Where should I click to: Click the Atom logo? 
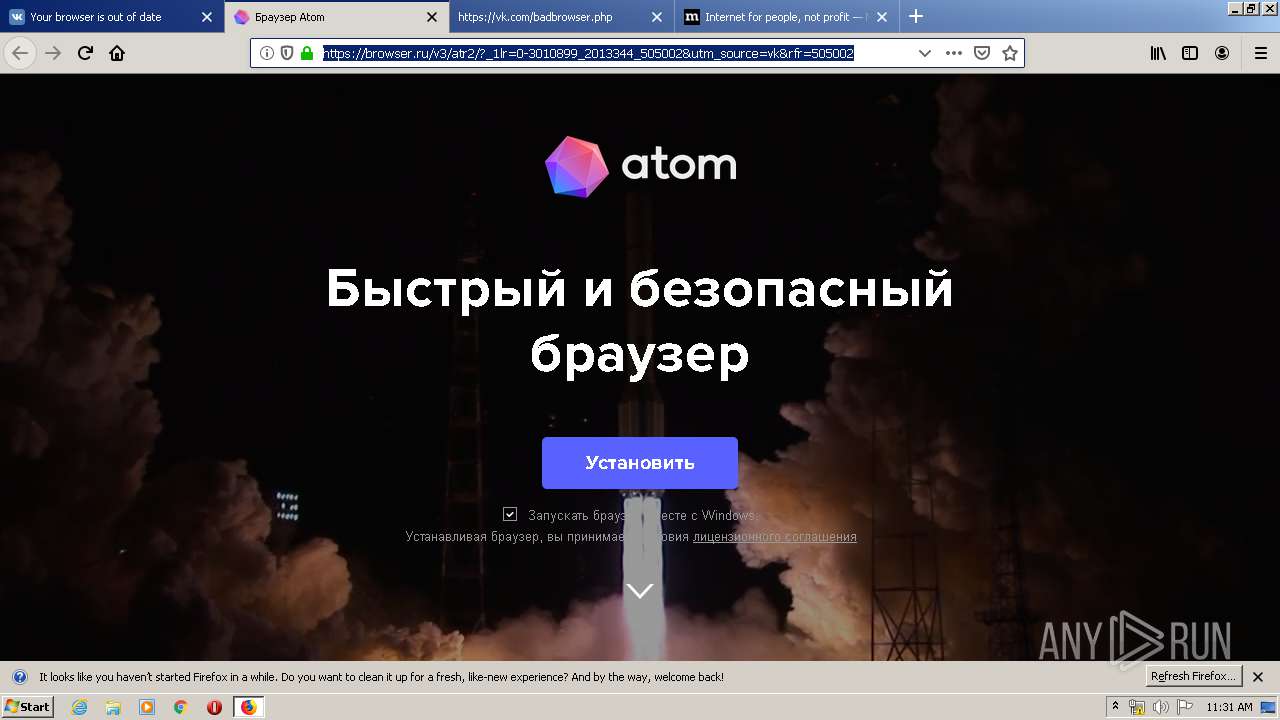pyautogui.click(x=640, y=166)
